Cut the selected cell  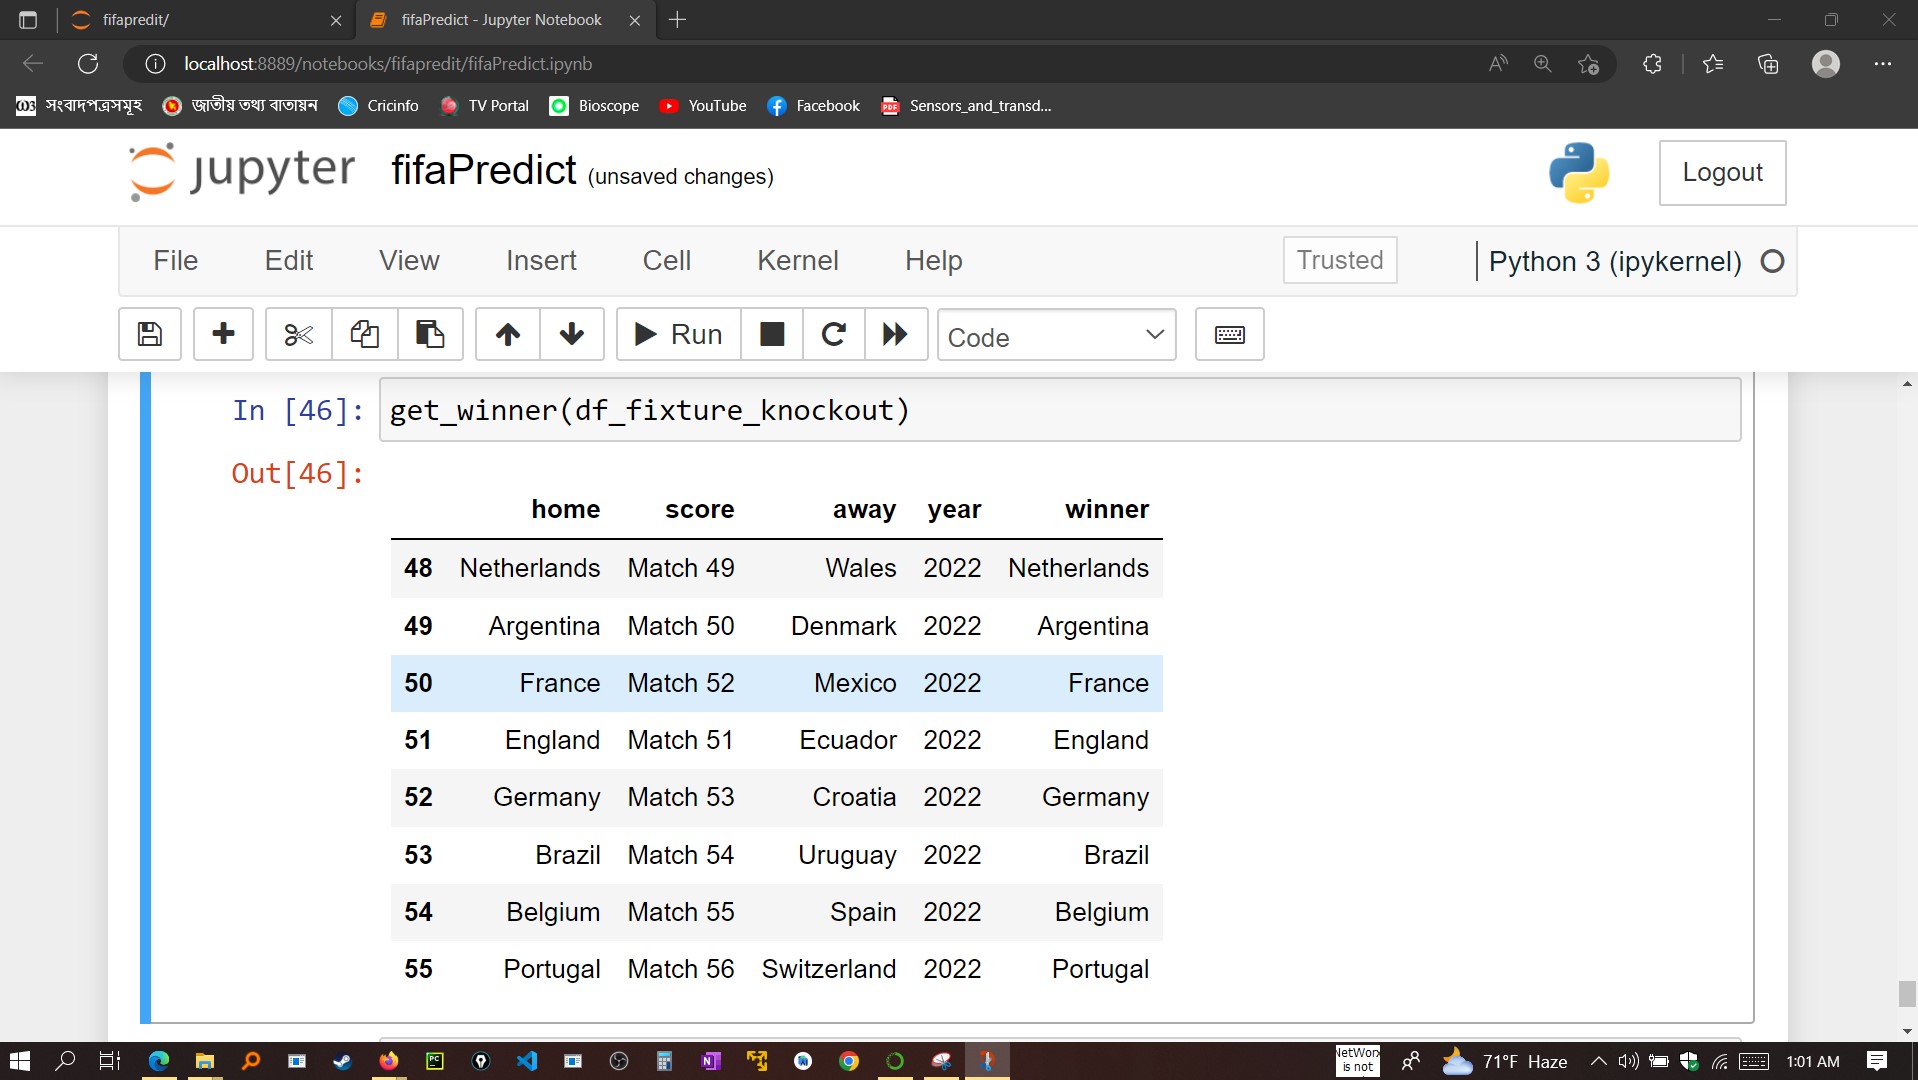[297, 334]
